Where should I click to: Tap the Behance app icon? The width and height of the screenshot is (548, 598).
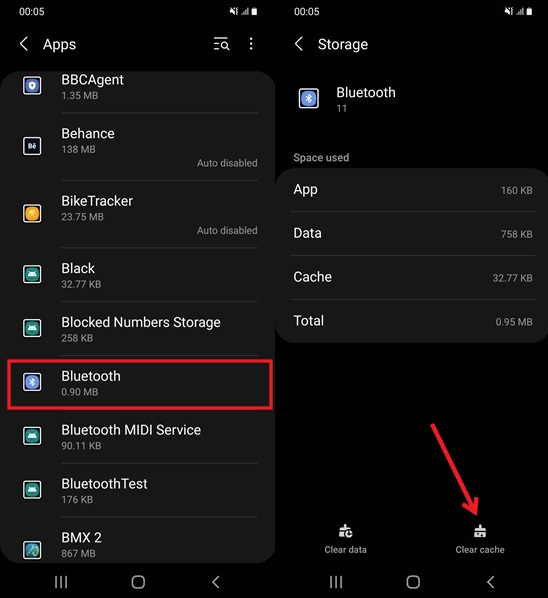pos(32,146)
